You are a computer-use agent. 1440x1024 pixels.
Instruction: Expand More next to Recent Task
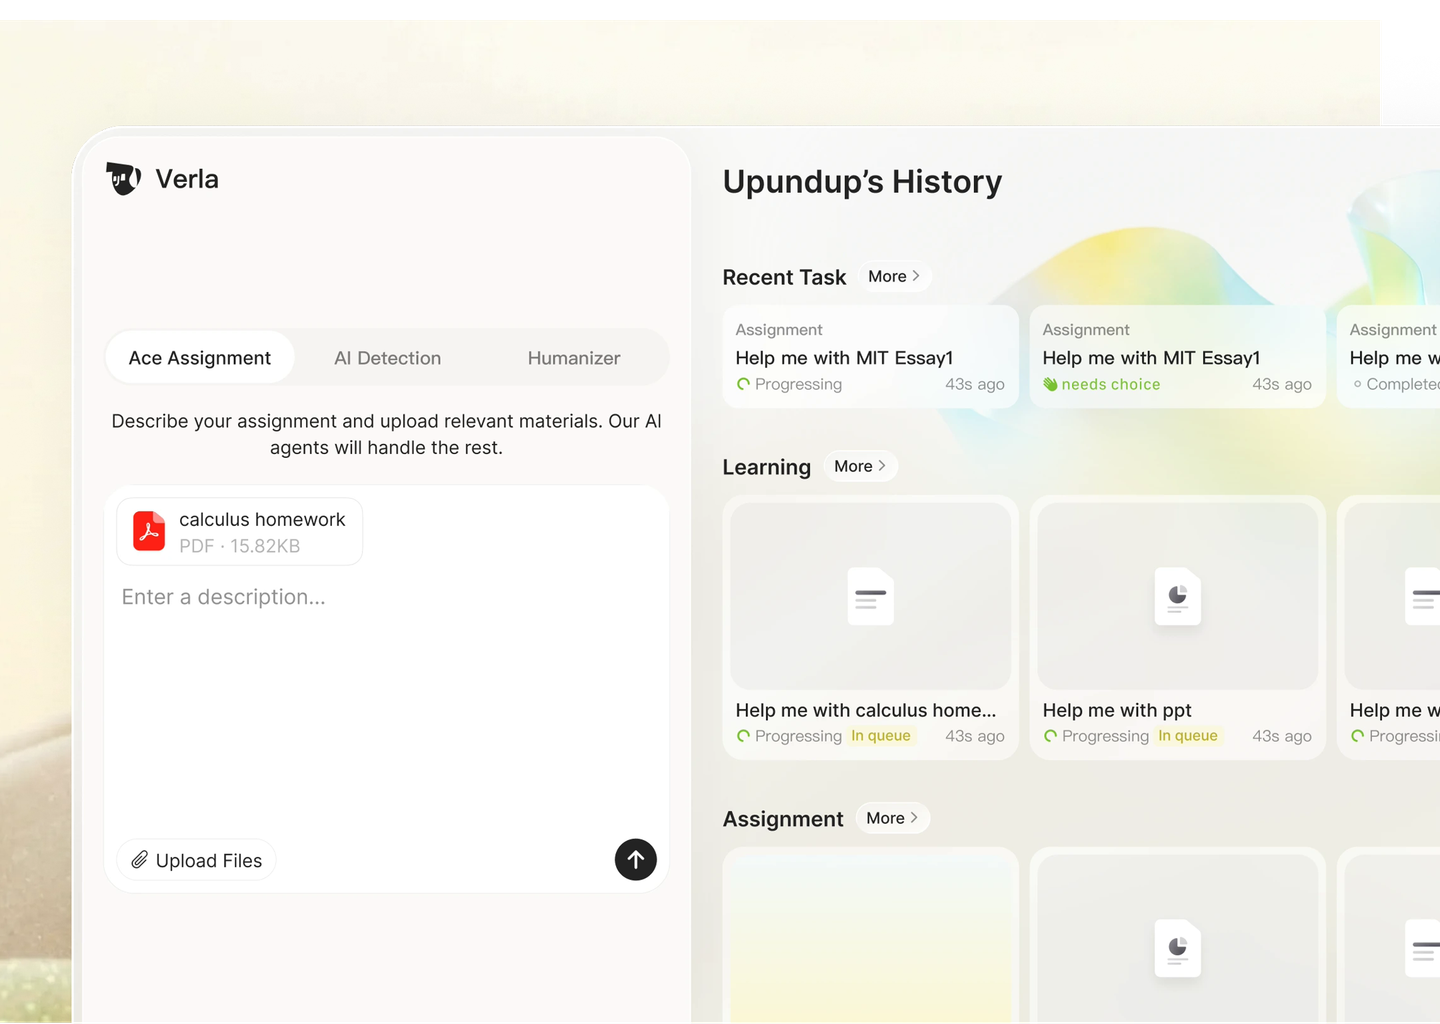click(894, 277)
